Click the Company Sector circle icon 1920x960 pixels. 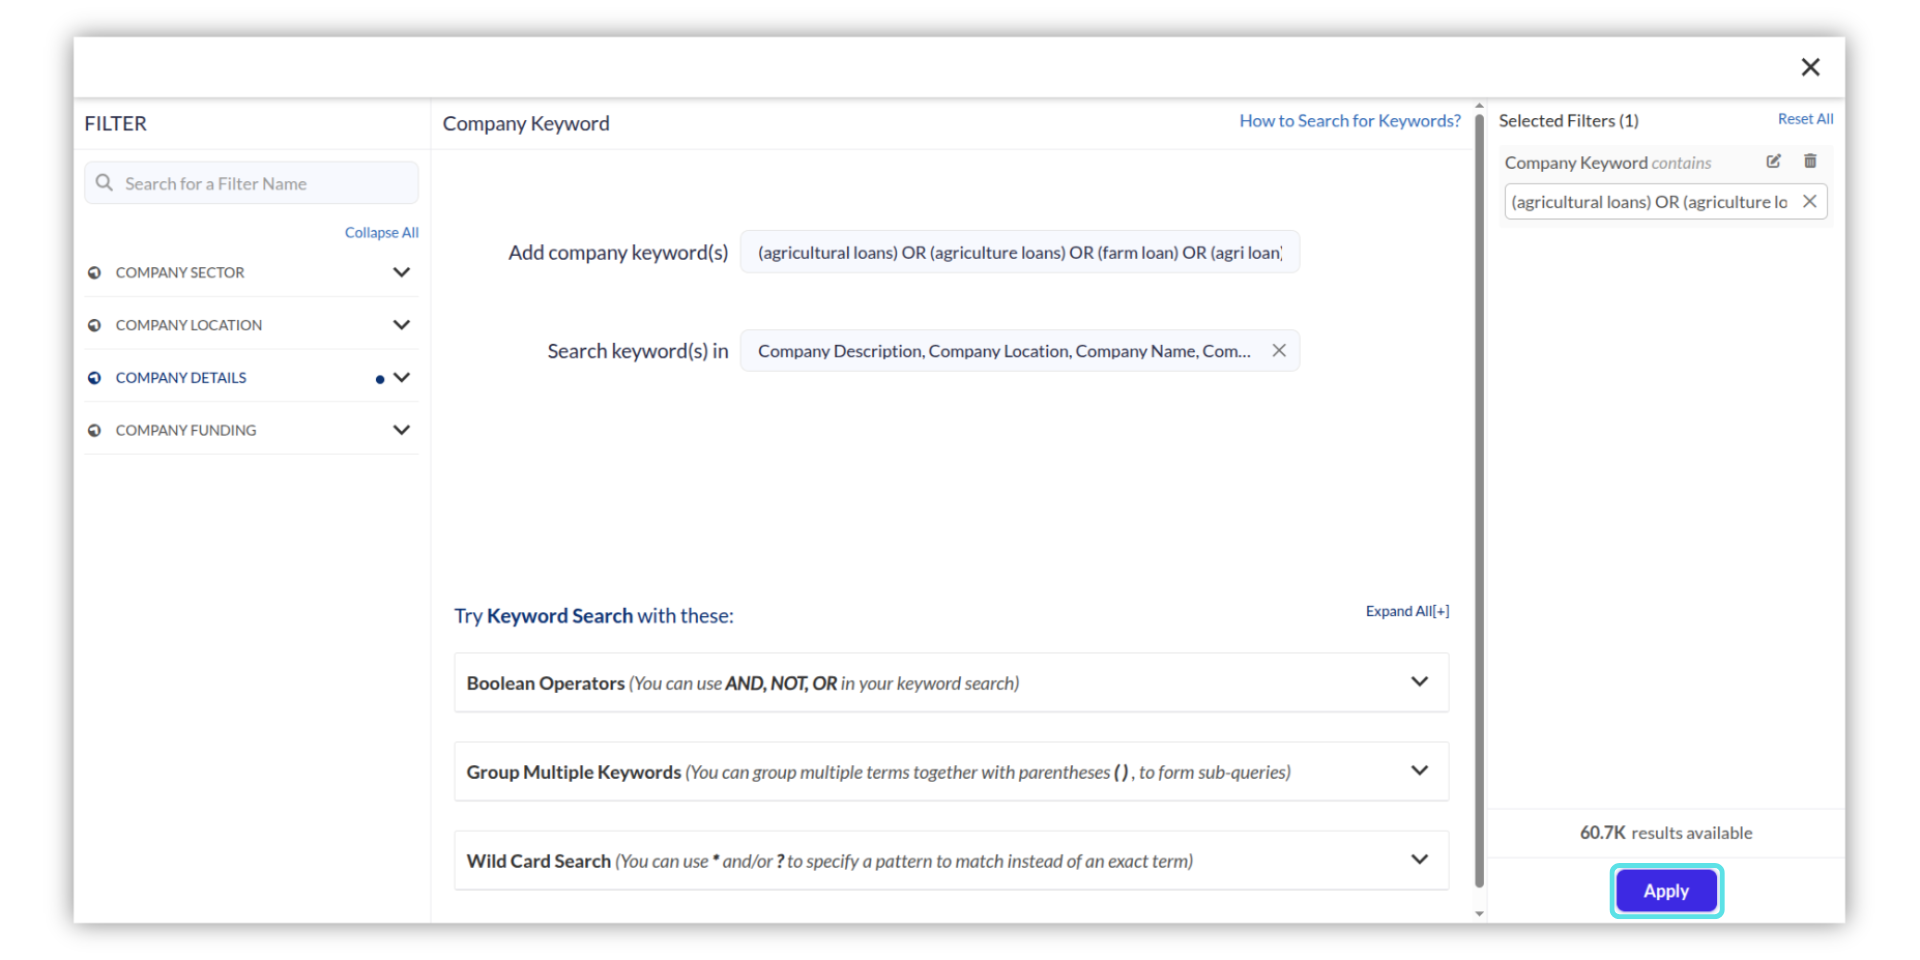tap(95, 272)
